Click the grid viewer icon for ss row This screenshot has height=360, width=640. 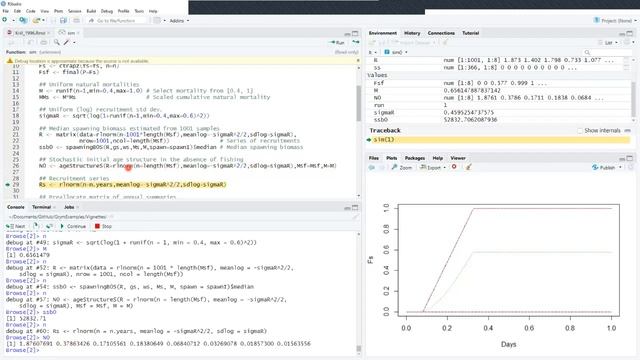pos(626,67)
